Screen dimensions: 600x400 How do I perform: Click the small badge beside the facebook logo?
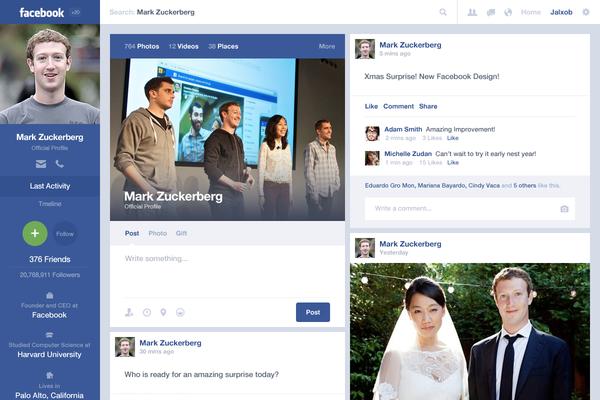pyautogui.click(x=76, y=12)
